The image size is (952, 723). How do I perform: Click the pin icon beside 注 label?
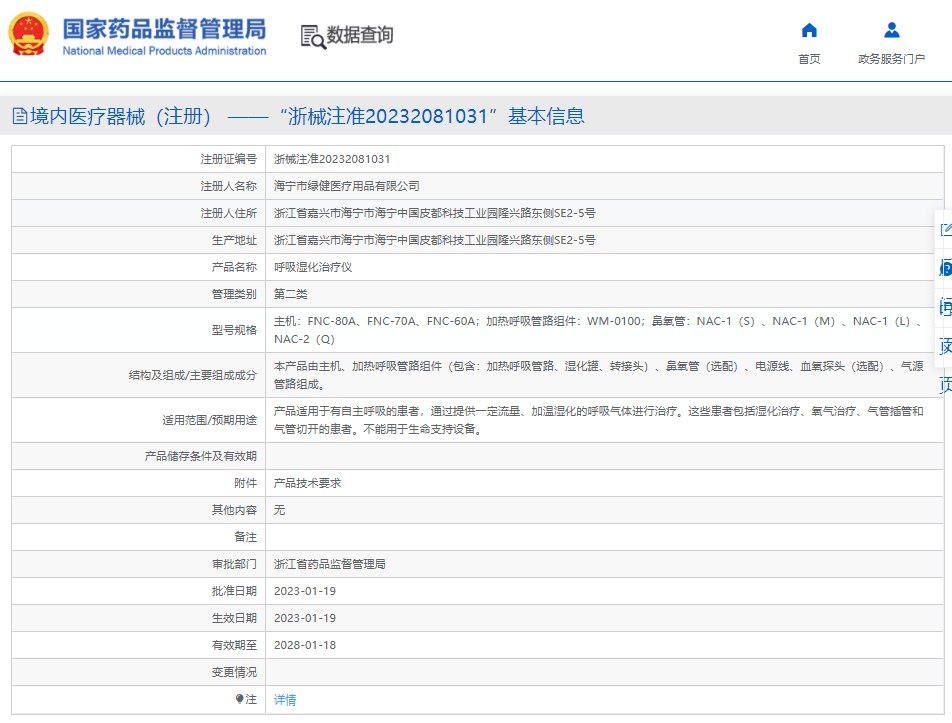[239, 699]
